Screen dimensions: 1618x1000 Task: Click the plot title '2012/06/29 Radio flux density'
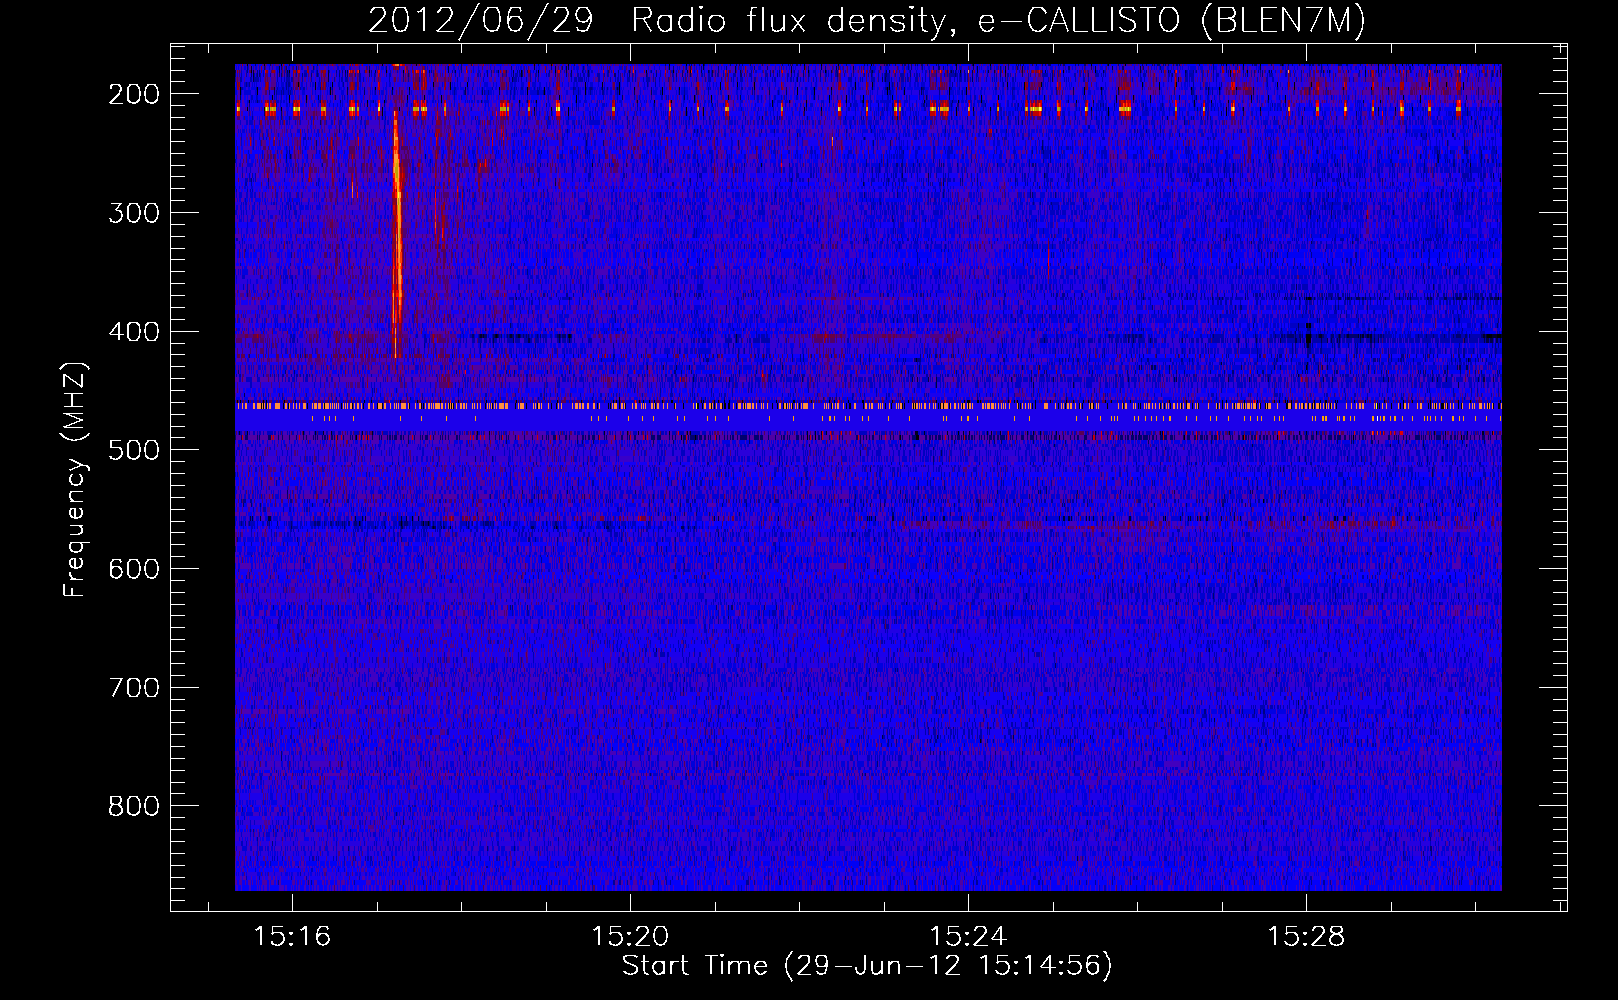[x=866, y=21]
